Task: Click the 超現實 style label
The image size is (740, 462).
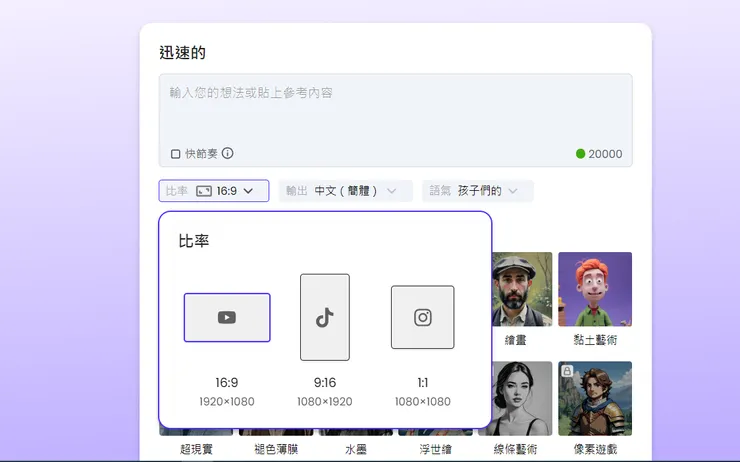Action: [196, 449]
